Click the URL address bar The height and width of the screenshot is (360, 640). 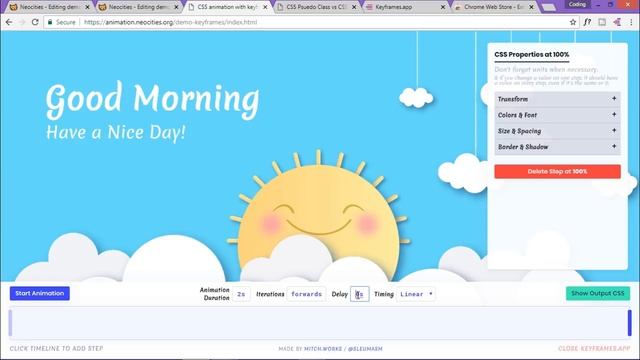coord(310,22)
